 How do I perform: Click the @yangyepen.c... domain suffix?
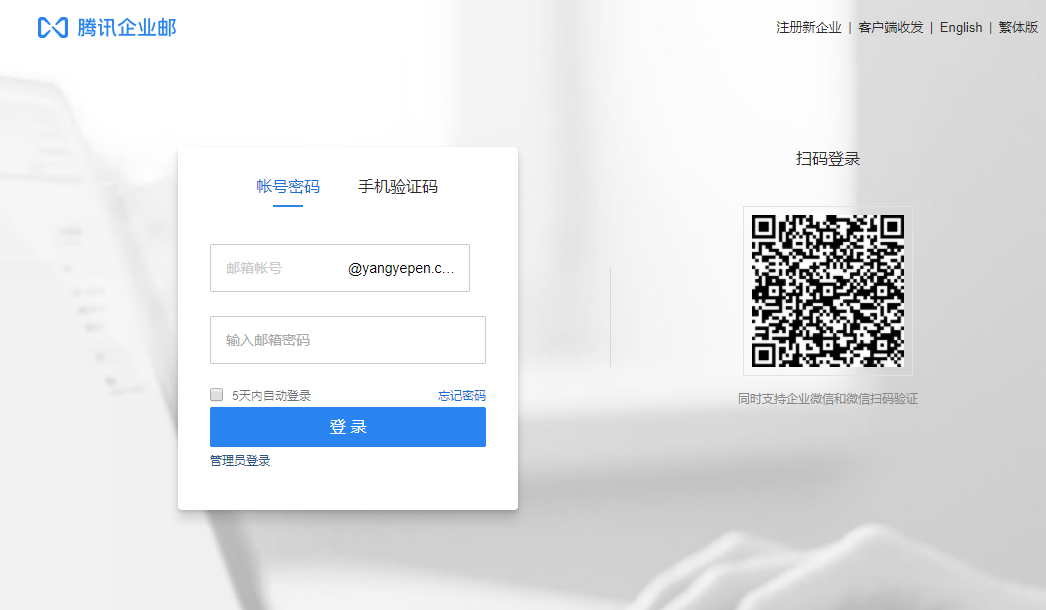[x=401, y=268]
